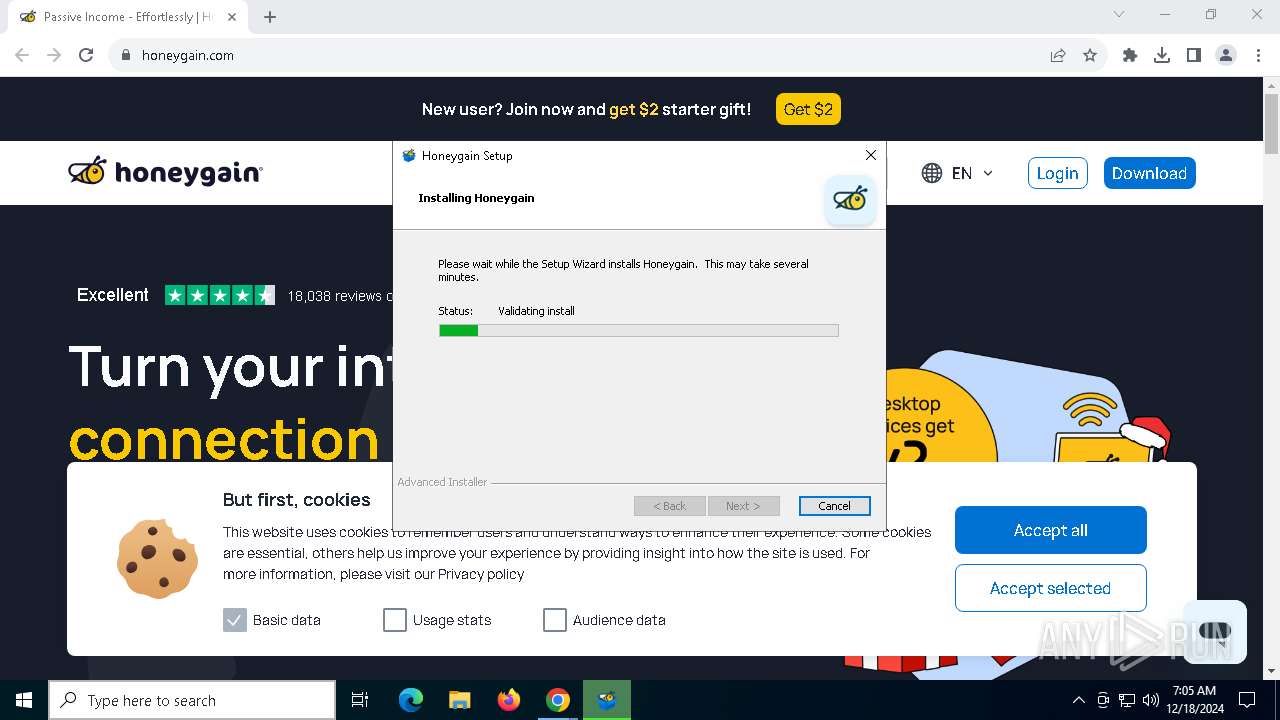
Task: Enable the Usage stats checkbox
Action: [394, 620]
